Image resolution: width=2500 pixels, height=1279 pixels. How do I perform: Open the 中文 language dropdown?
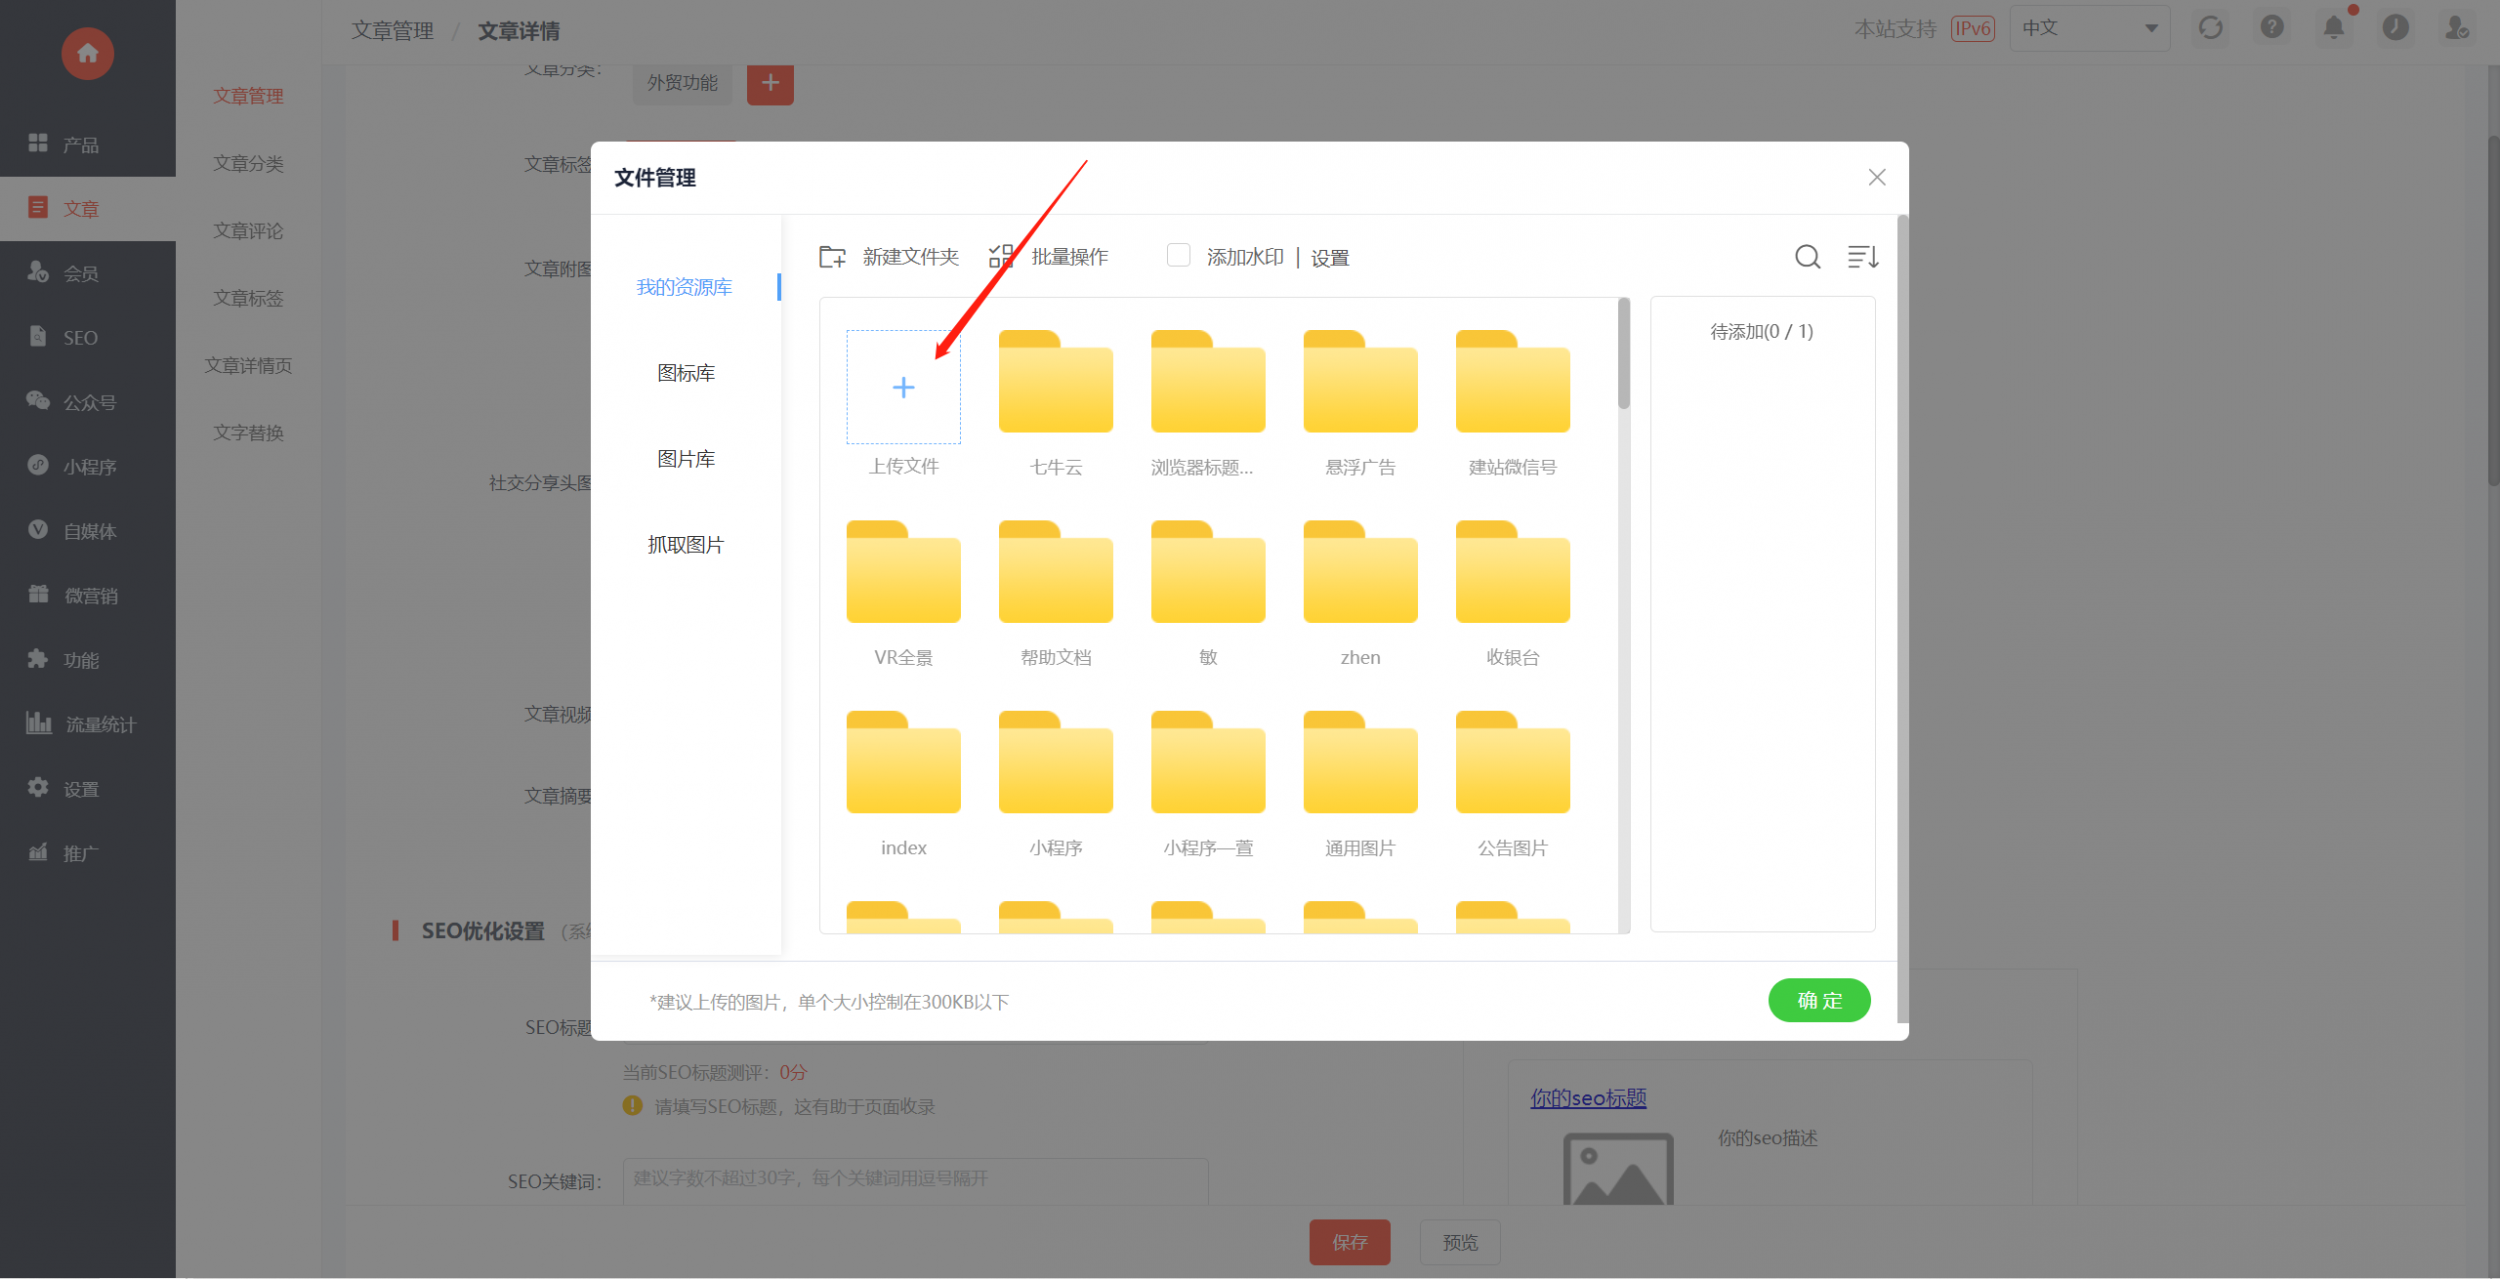click(x=2088, y=28)
